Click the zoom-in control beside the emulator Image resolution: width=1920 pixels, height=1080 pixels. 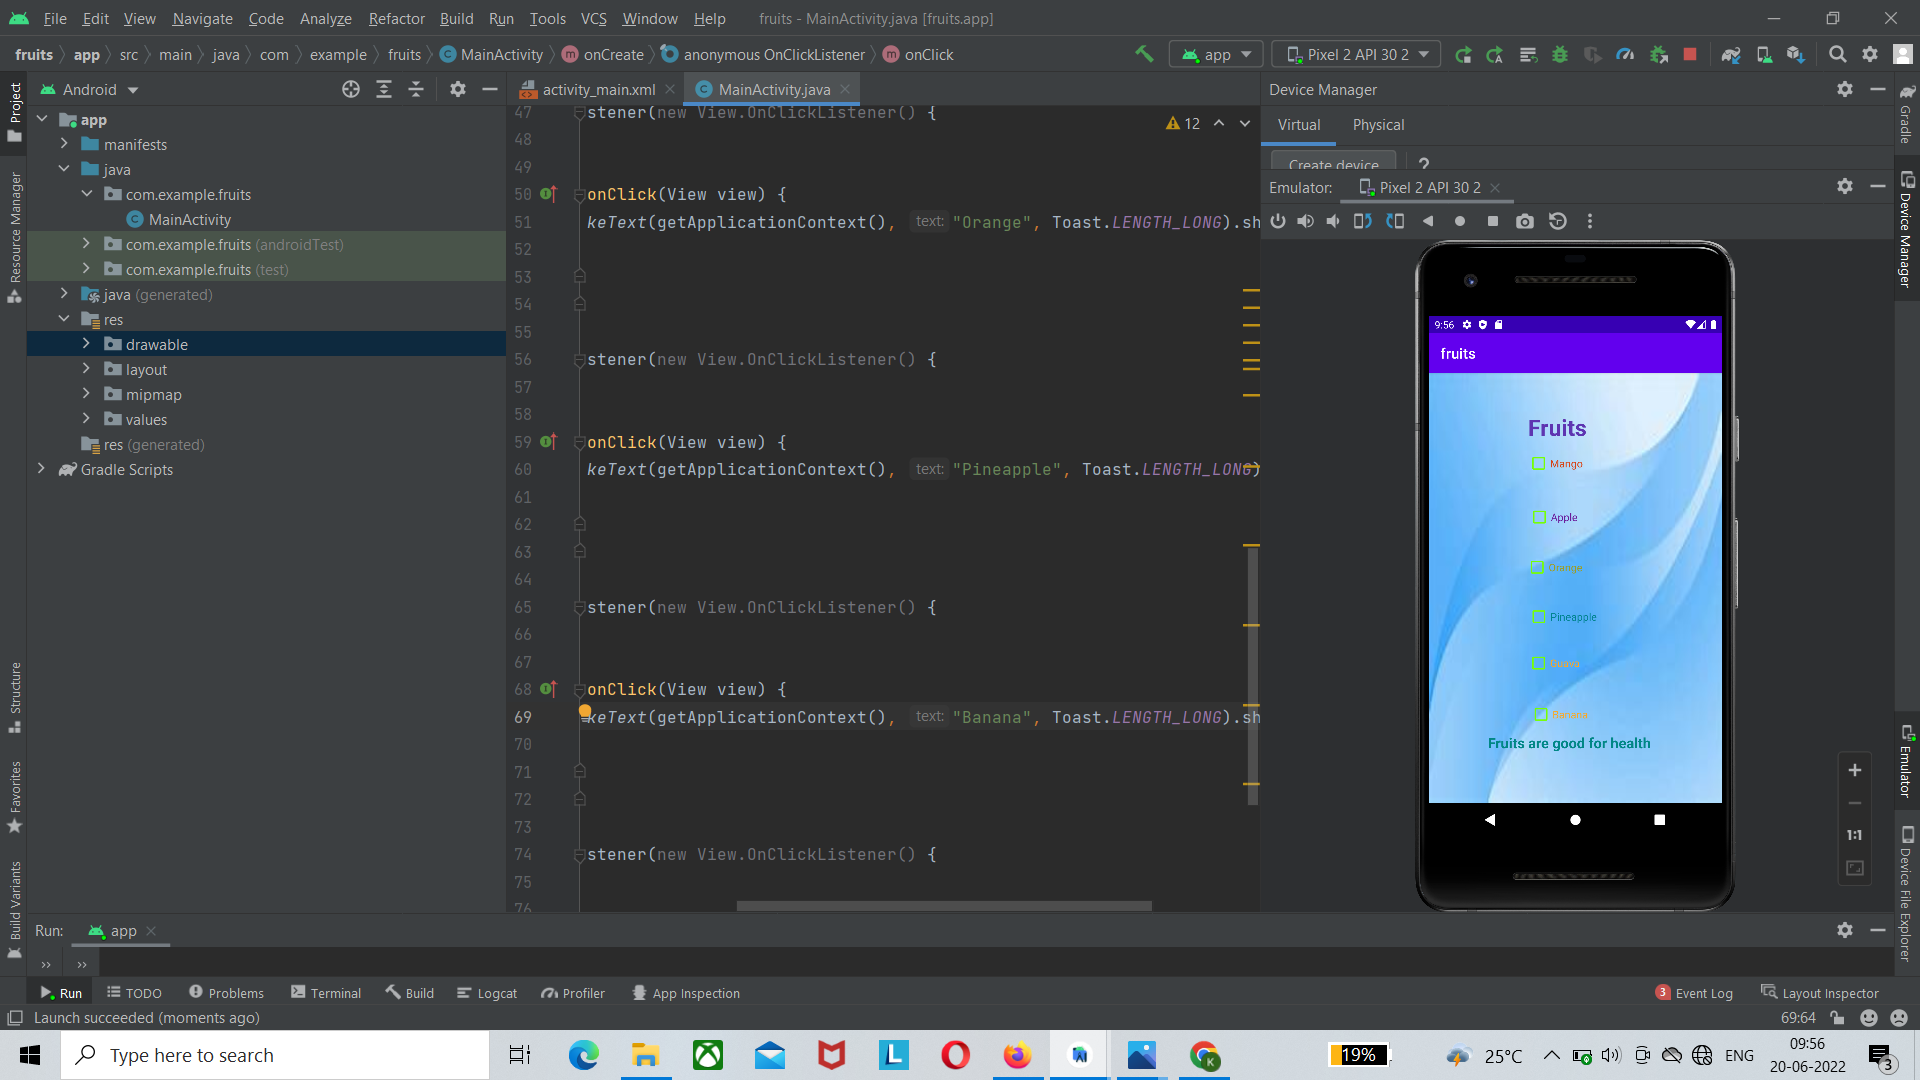pyautogui.click(x=1855, y=770)
